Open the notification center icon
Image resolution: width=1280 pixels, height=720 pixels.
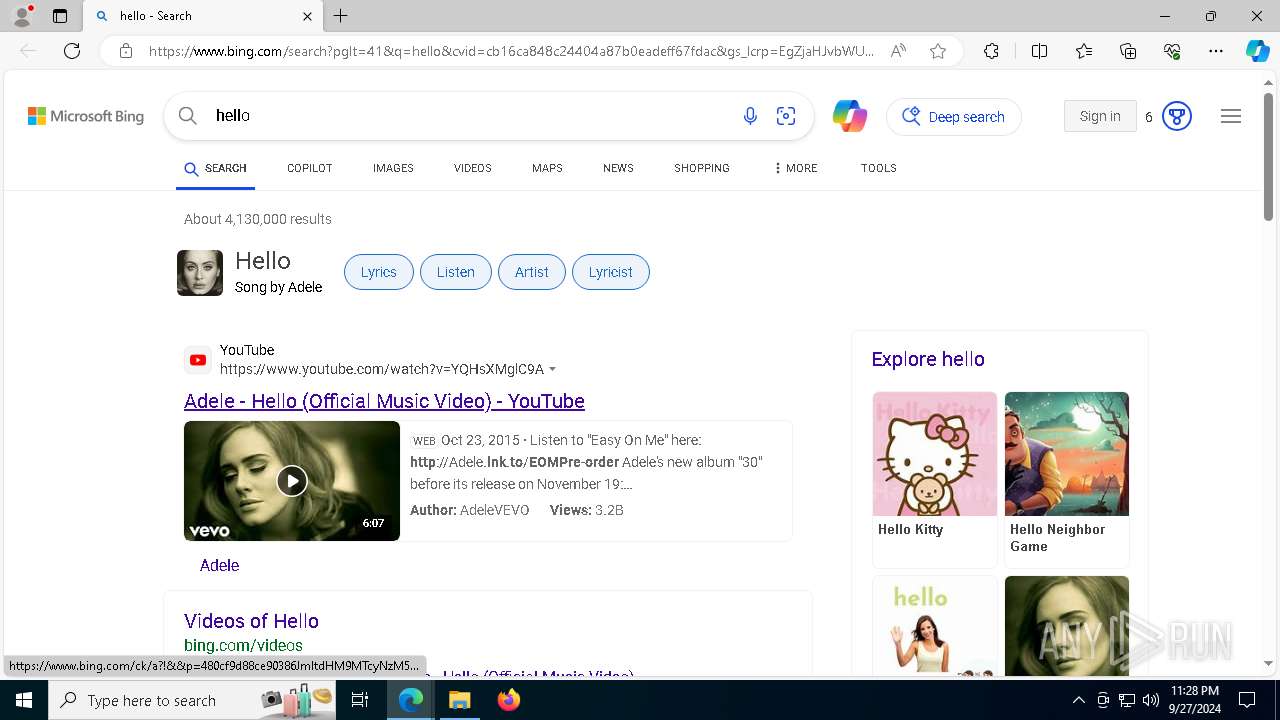(1247, 700)
